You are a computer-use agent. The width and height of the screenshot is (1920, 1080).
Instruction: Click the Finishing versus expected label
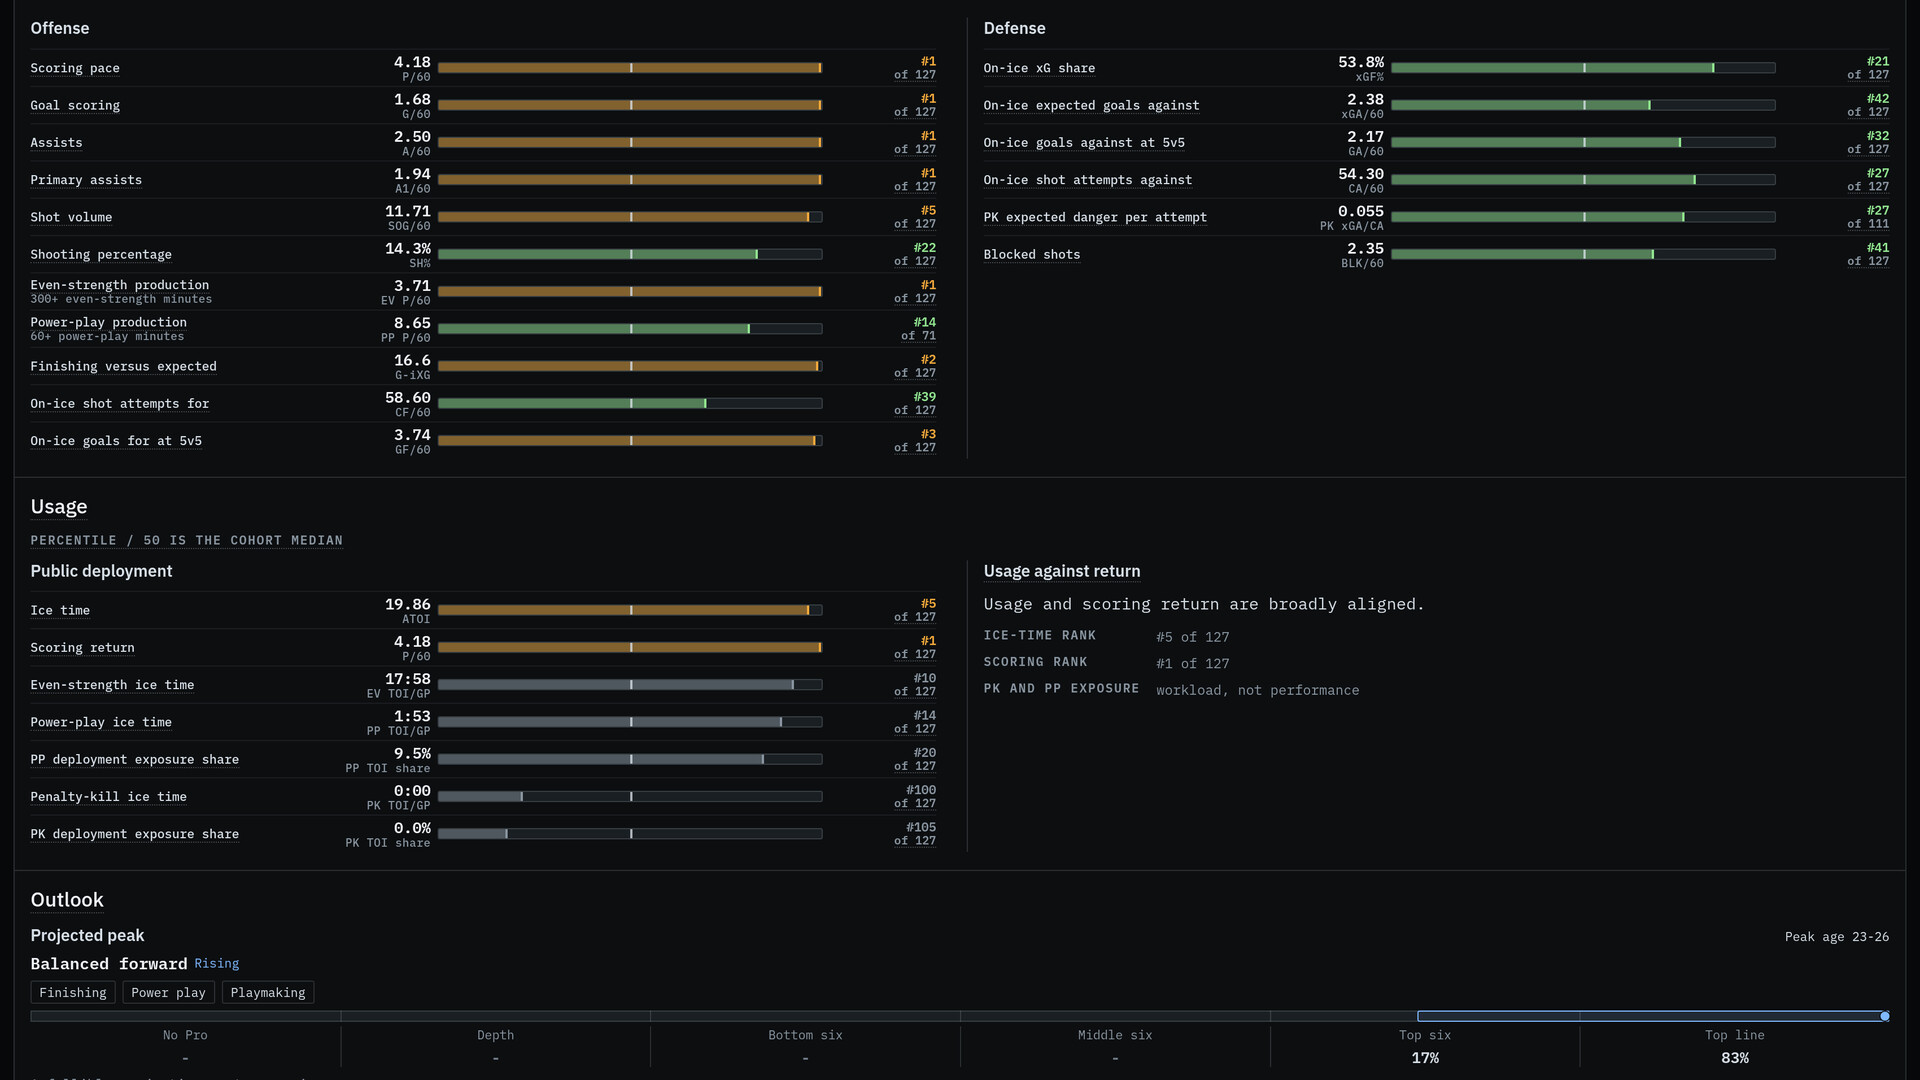click(123, 366)
